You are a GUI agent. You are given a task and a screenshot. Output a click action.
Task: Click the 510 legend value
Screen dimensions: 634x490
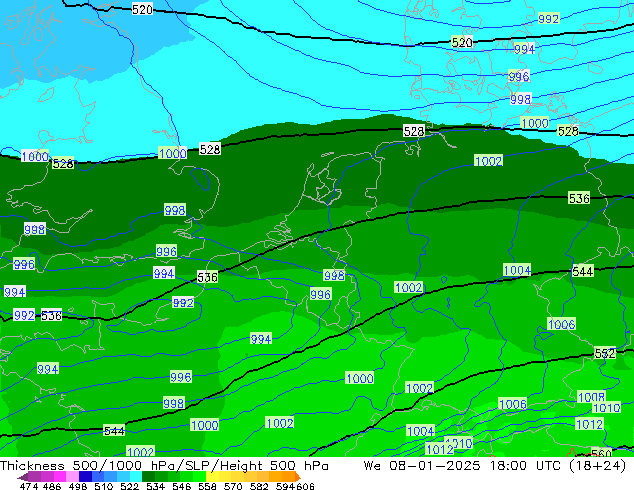(x=104, y=486)
